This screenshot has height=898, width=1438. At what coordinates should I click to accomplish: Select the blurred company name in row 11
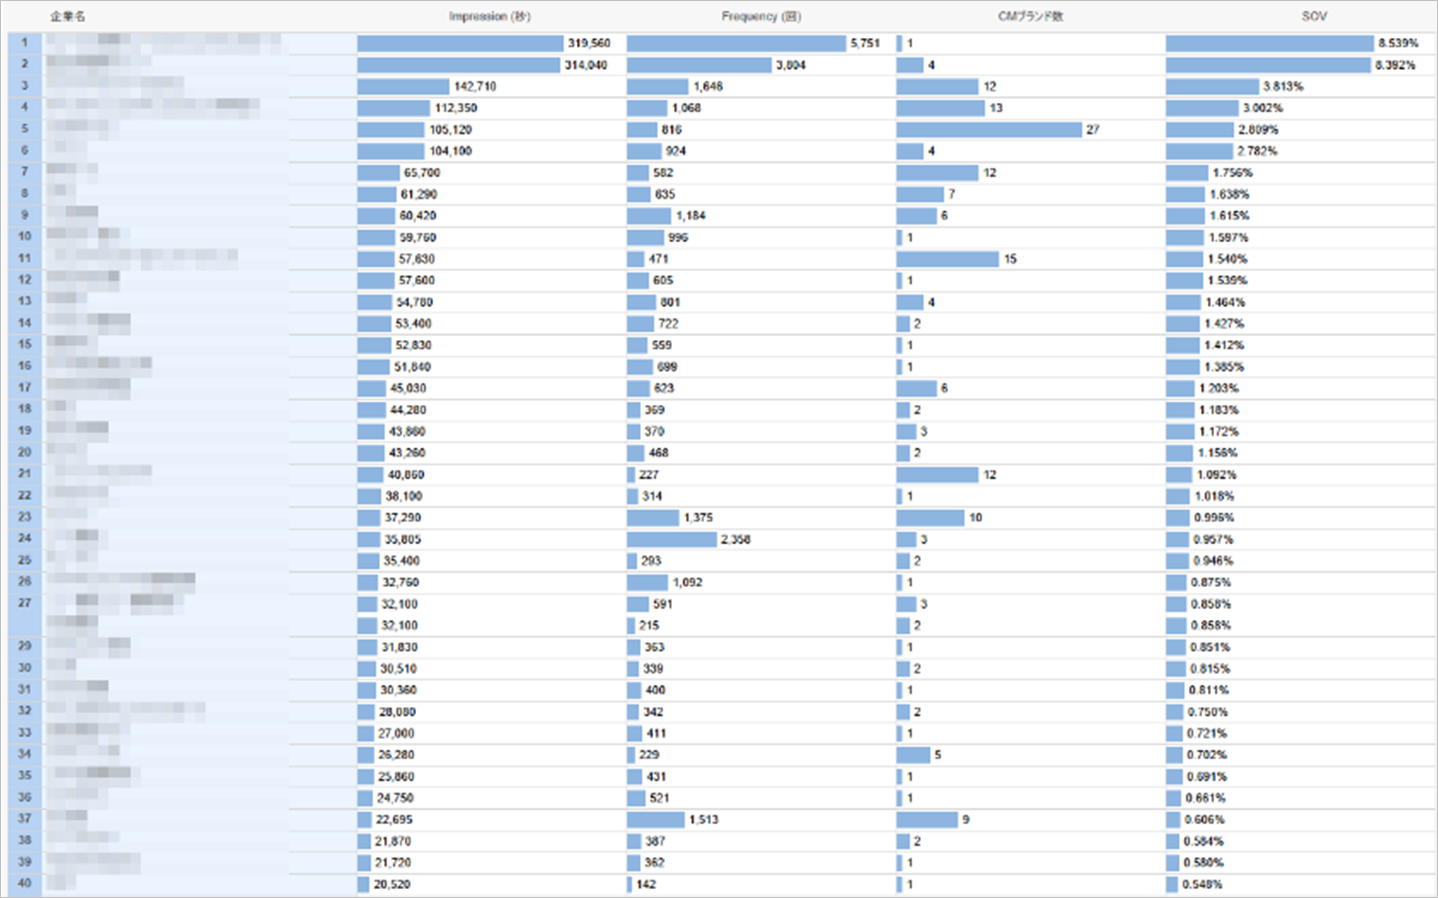(x=140, y=258)
